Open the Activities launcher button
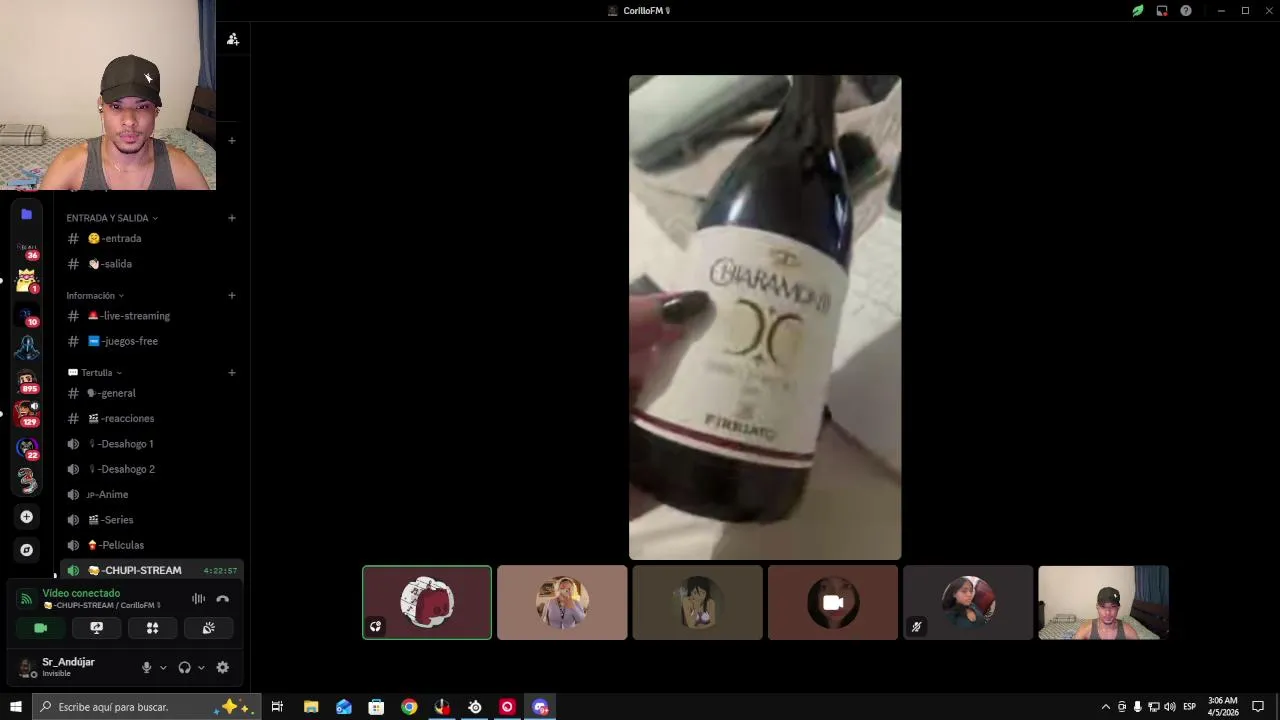1280x720 pixels. click(152, 628)
